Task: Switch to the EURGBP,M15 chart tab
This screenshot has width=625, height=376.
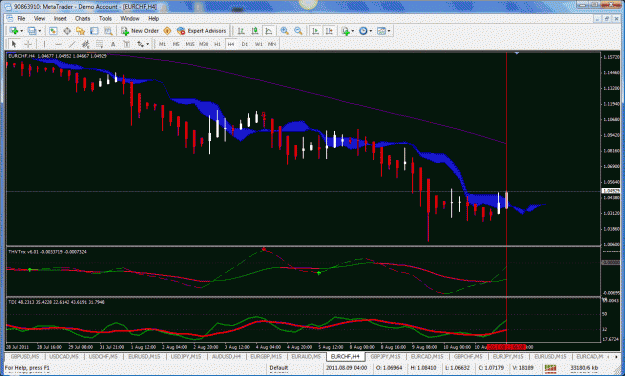Action: pyautogui.click(x=266, y=356)
